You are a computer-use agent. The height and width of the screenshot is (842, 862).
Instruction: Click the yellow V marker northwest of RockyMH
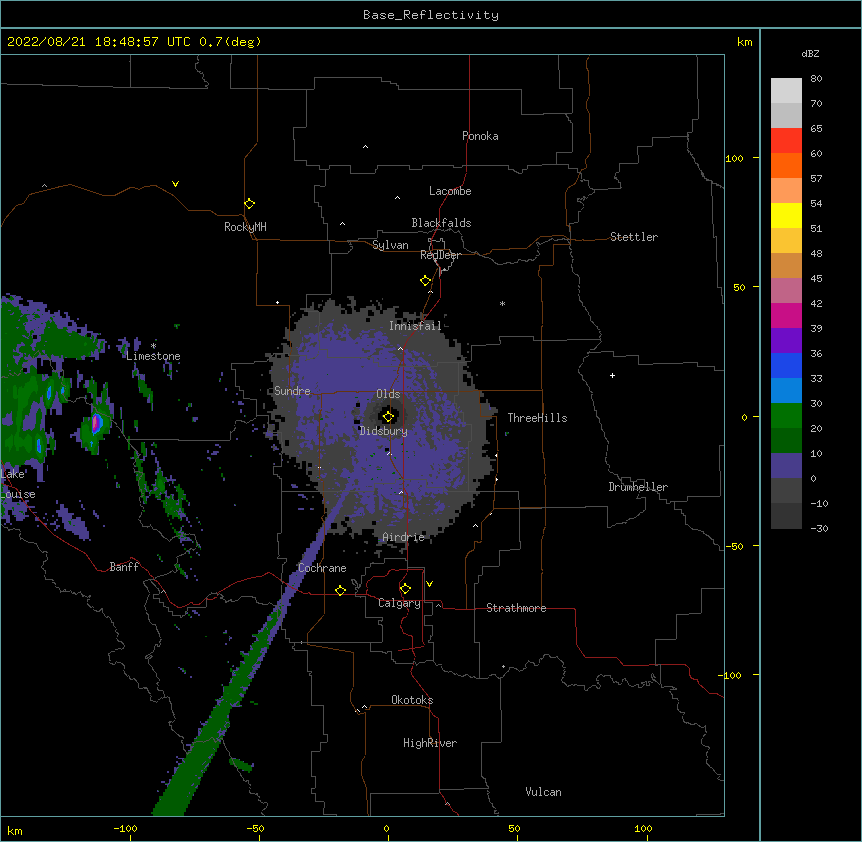[175, 184]
